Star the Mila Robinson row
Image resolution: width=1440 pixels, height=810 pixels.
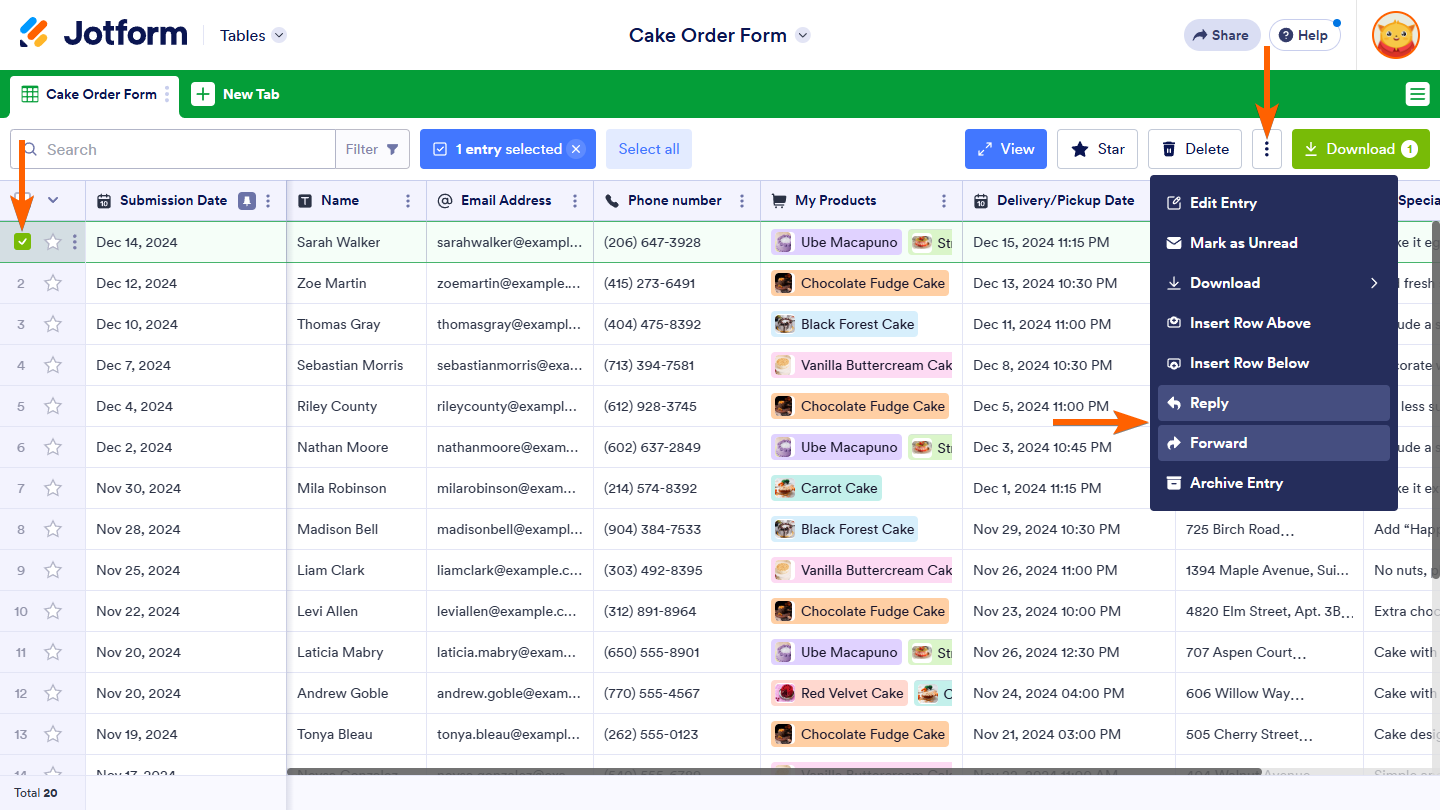pos(53,488)
